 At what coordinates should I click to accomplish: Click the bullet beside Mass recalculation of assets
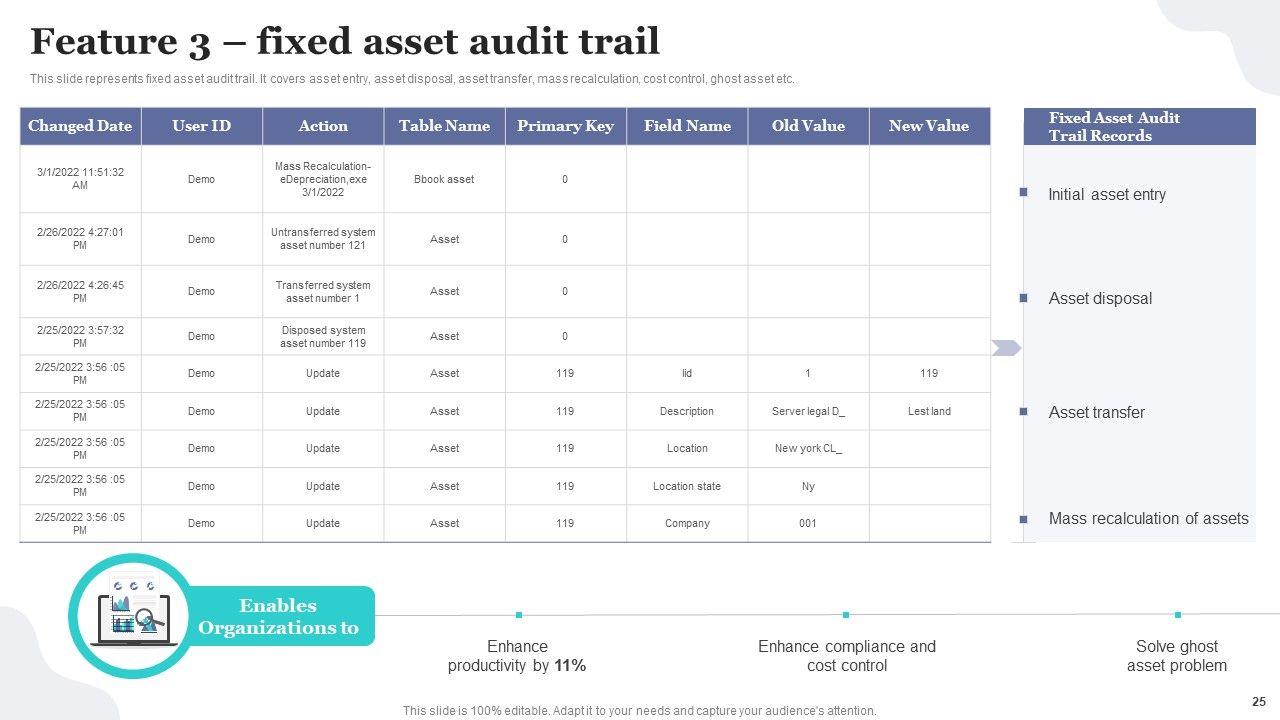tap(1023, 519)
